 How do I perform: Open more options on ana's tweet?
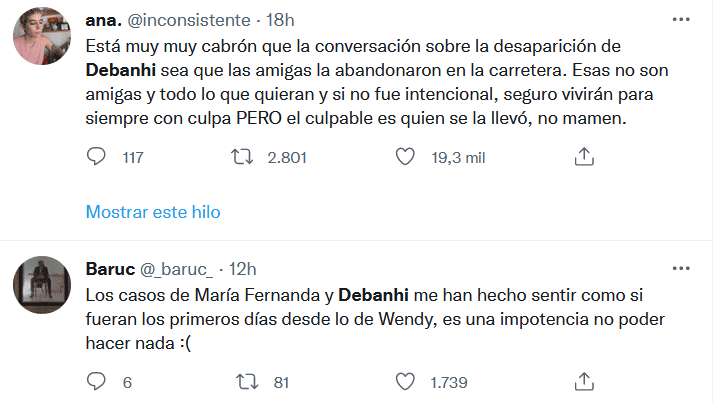pos(682,21)
